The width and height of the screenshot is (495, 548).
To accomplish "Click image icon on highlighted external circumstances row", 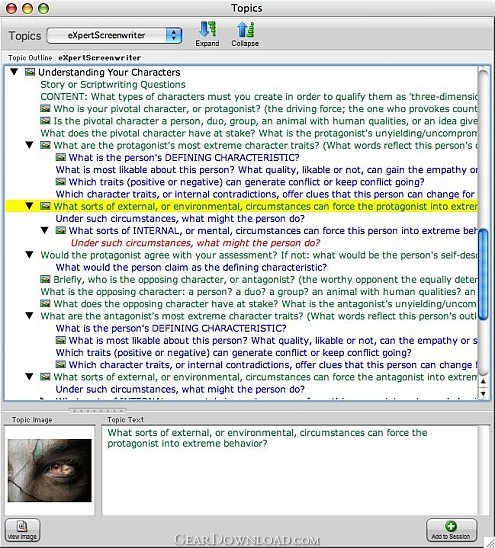I will [45, 206].
